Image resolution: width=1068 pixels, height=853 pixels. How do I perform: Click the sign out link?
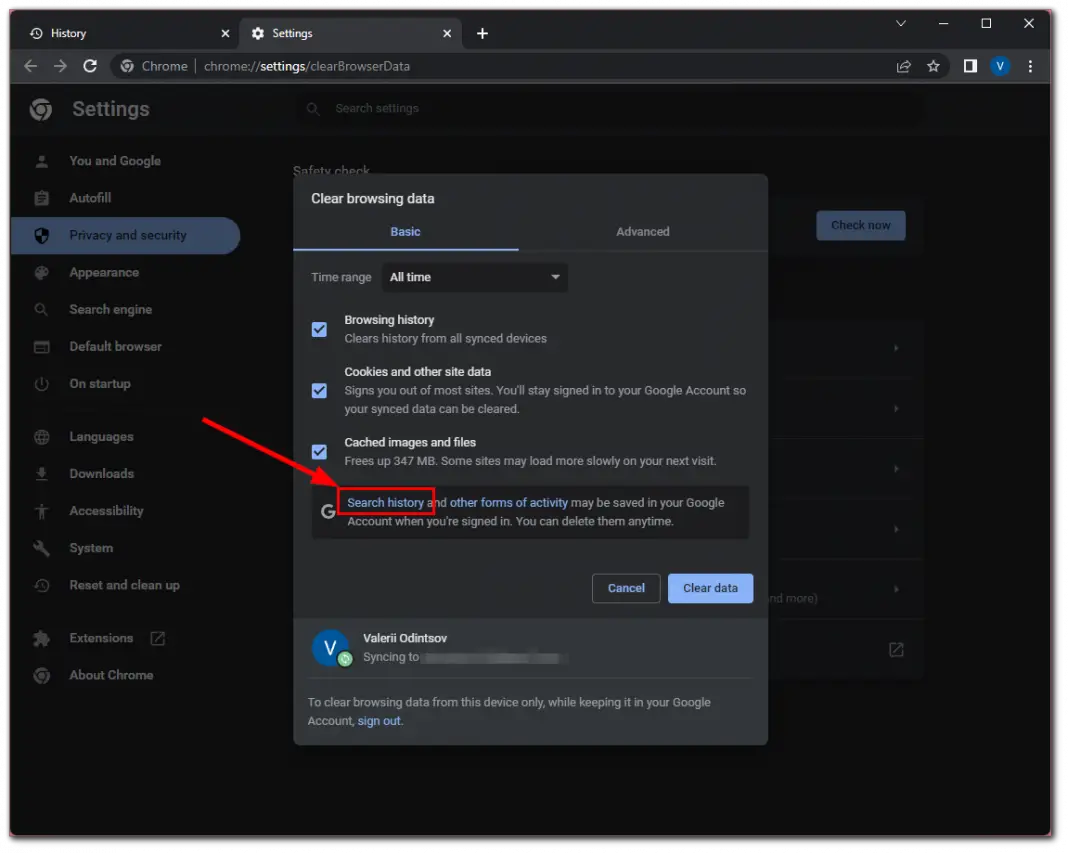coord(379,720)
